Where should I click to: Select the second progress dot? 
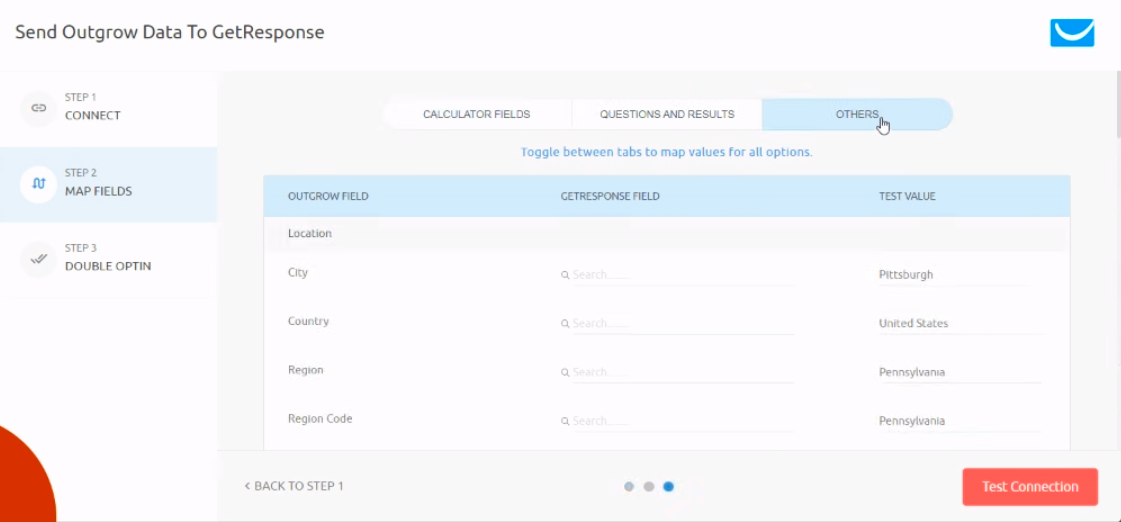tap(649, 486)
